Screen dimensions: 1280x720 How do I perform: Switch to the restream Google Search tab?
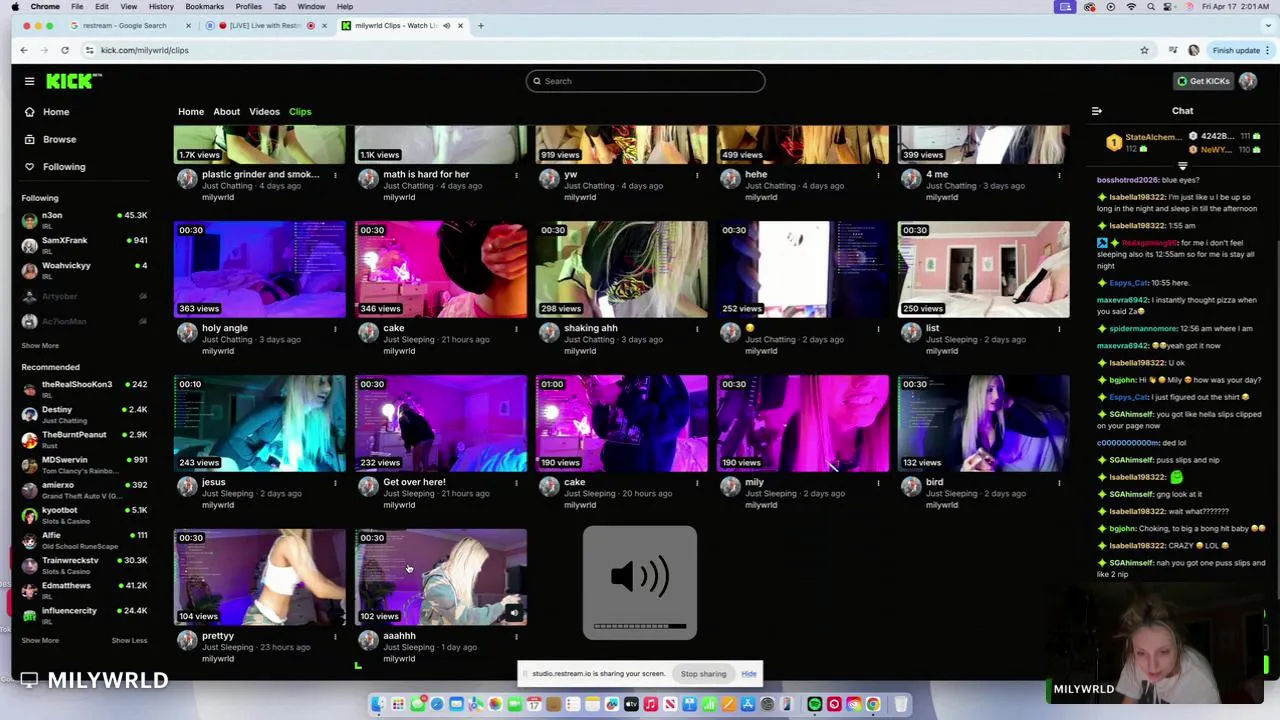pyautogui.click(x=124, y=26)
